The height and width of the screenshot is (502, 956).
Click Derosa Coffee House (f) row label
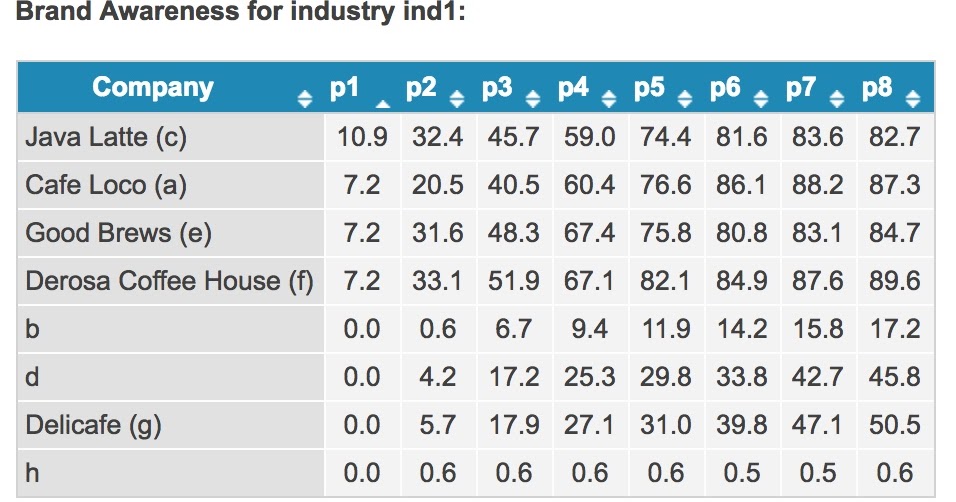click(x=171, y=281)
